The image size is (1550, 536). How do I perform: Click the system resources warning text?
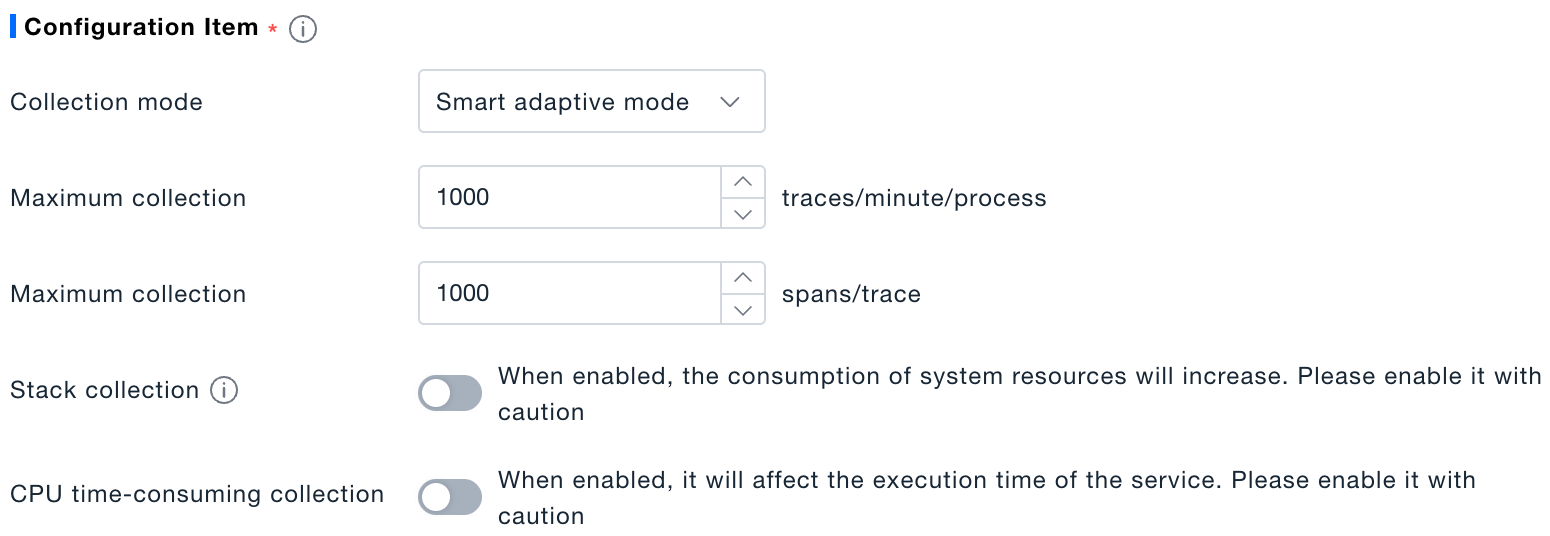point(1020,394)
